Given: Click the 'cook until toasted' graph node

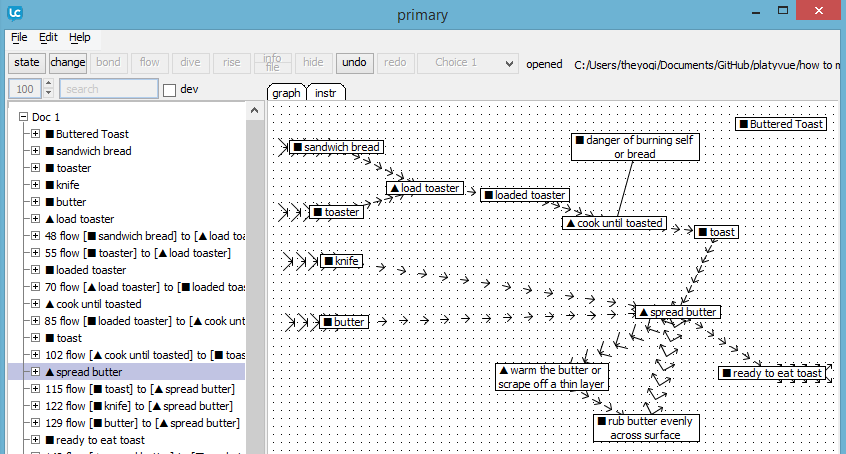Looking at the screenshot, I should pos(614,223).
